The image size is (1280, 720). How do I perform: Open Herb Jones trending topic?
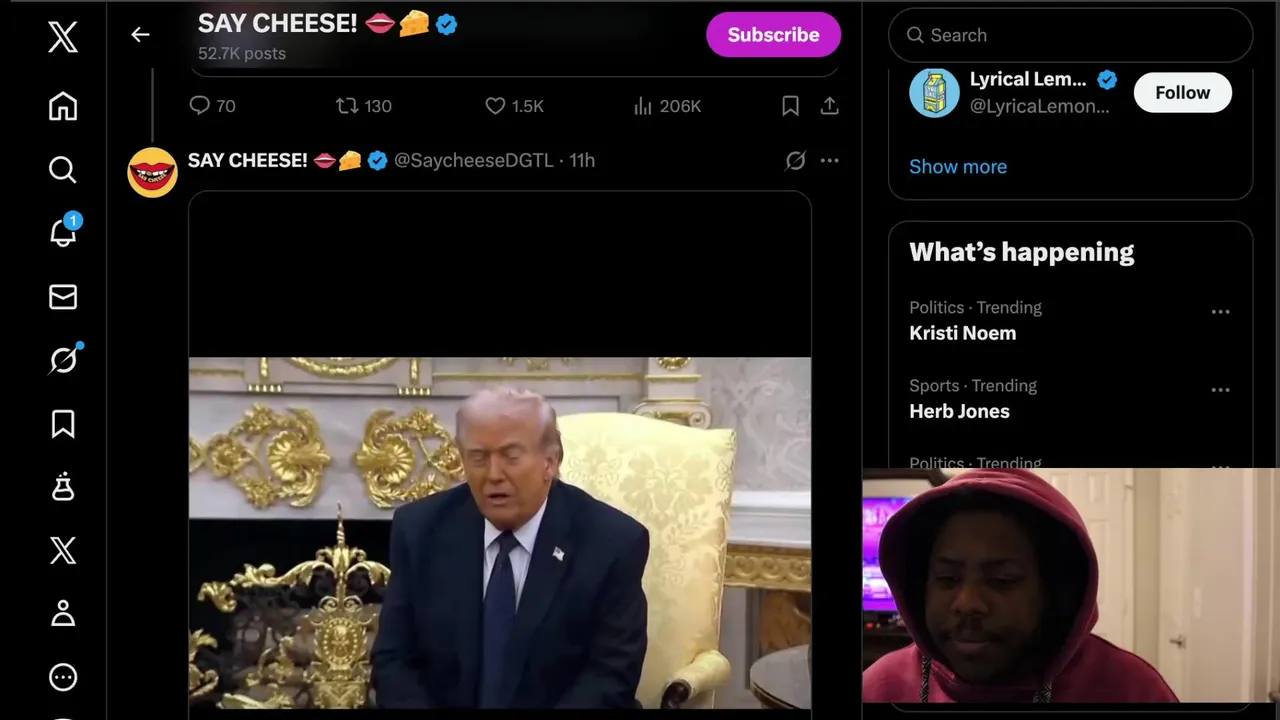pyautogui.click(x=959, y=411)
